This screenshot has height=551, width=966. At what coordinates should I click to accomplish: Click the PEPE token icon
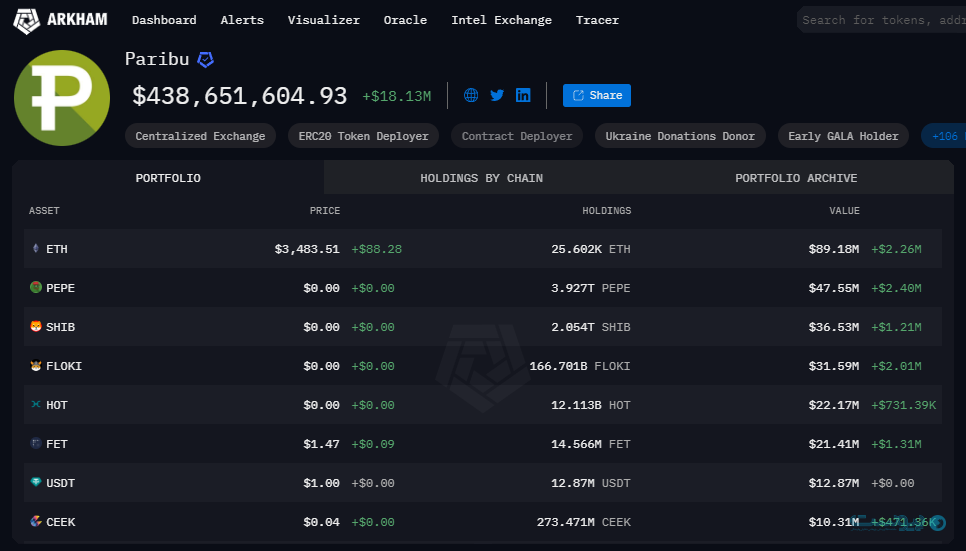pyautogui.click(x=36, y=287)
